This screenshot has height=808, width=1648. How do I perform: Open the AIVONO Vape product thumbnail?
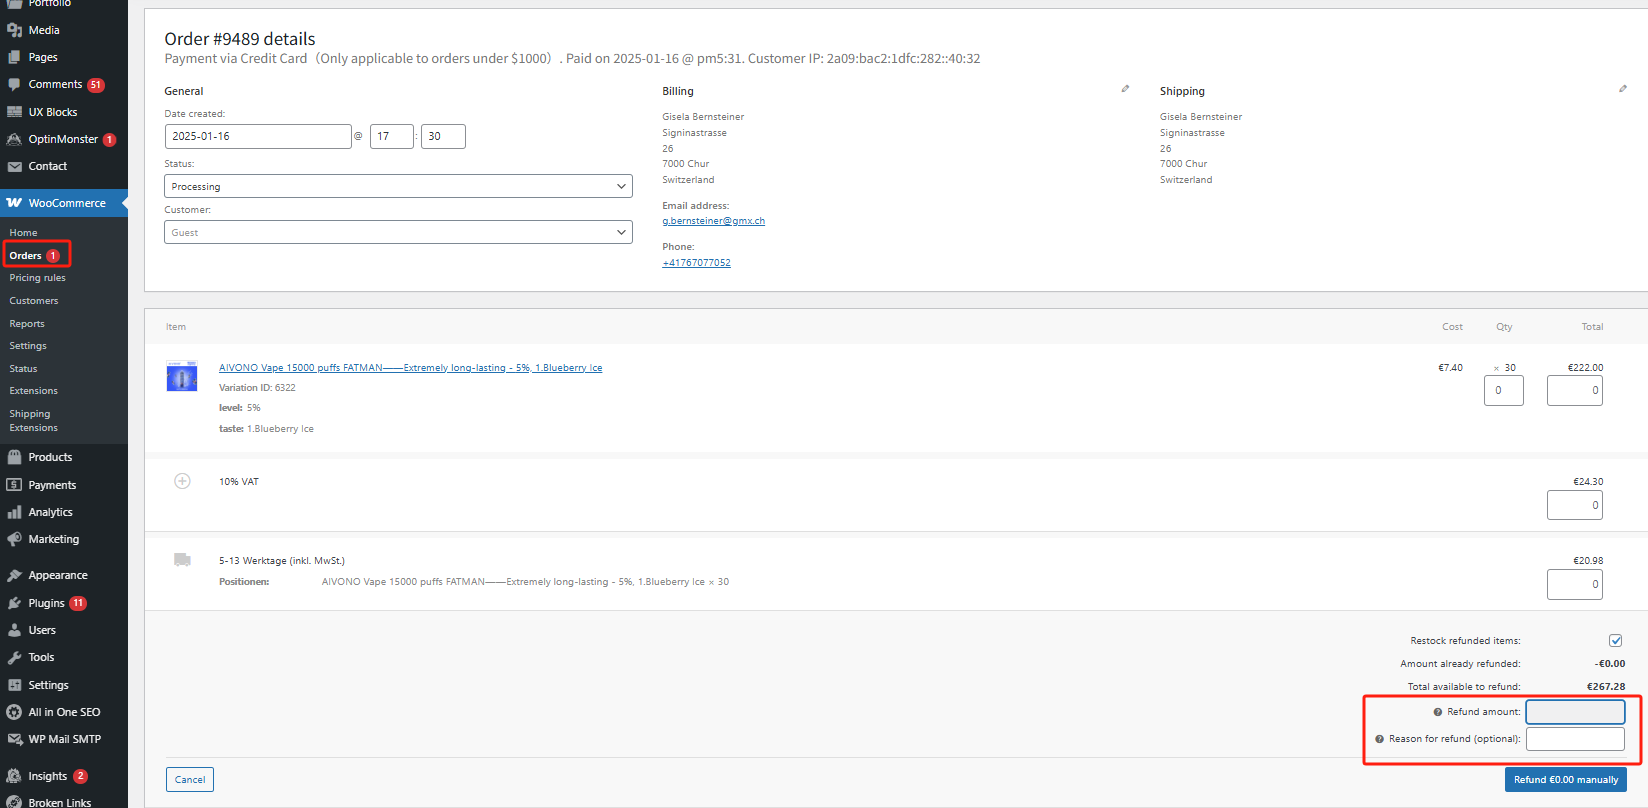[x=182, y=377]
